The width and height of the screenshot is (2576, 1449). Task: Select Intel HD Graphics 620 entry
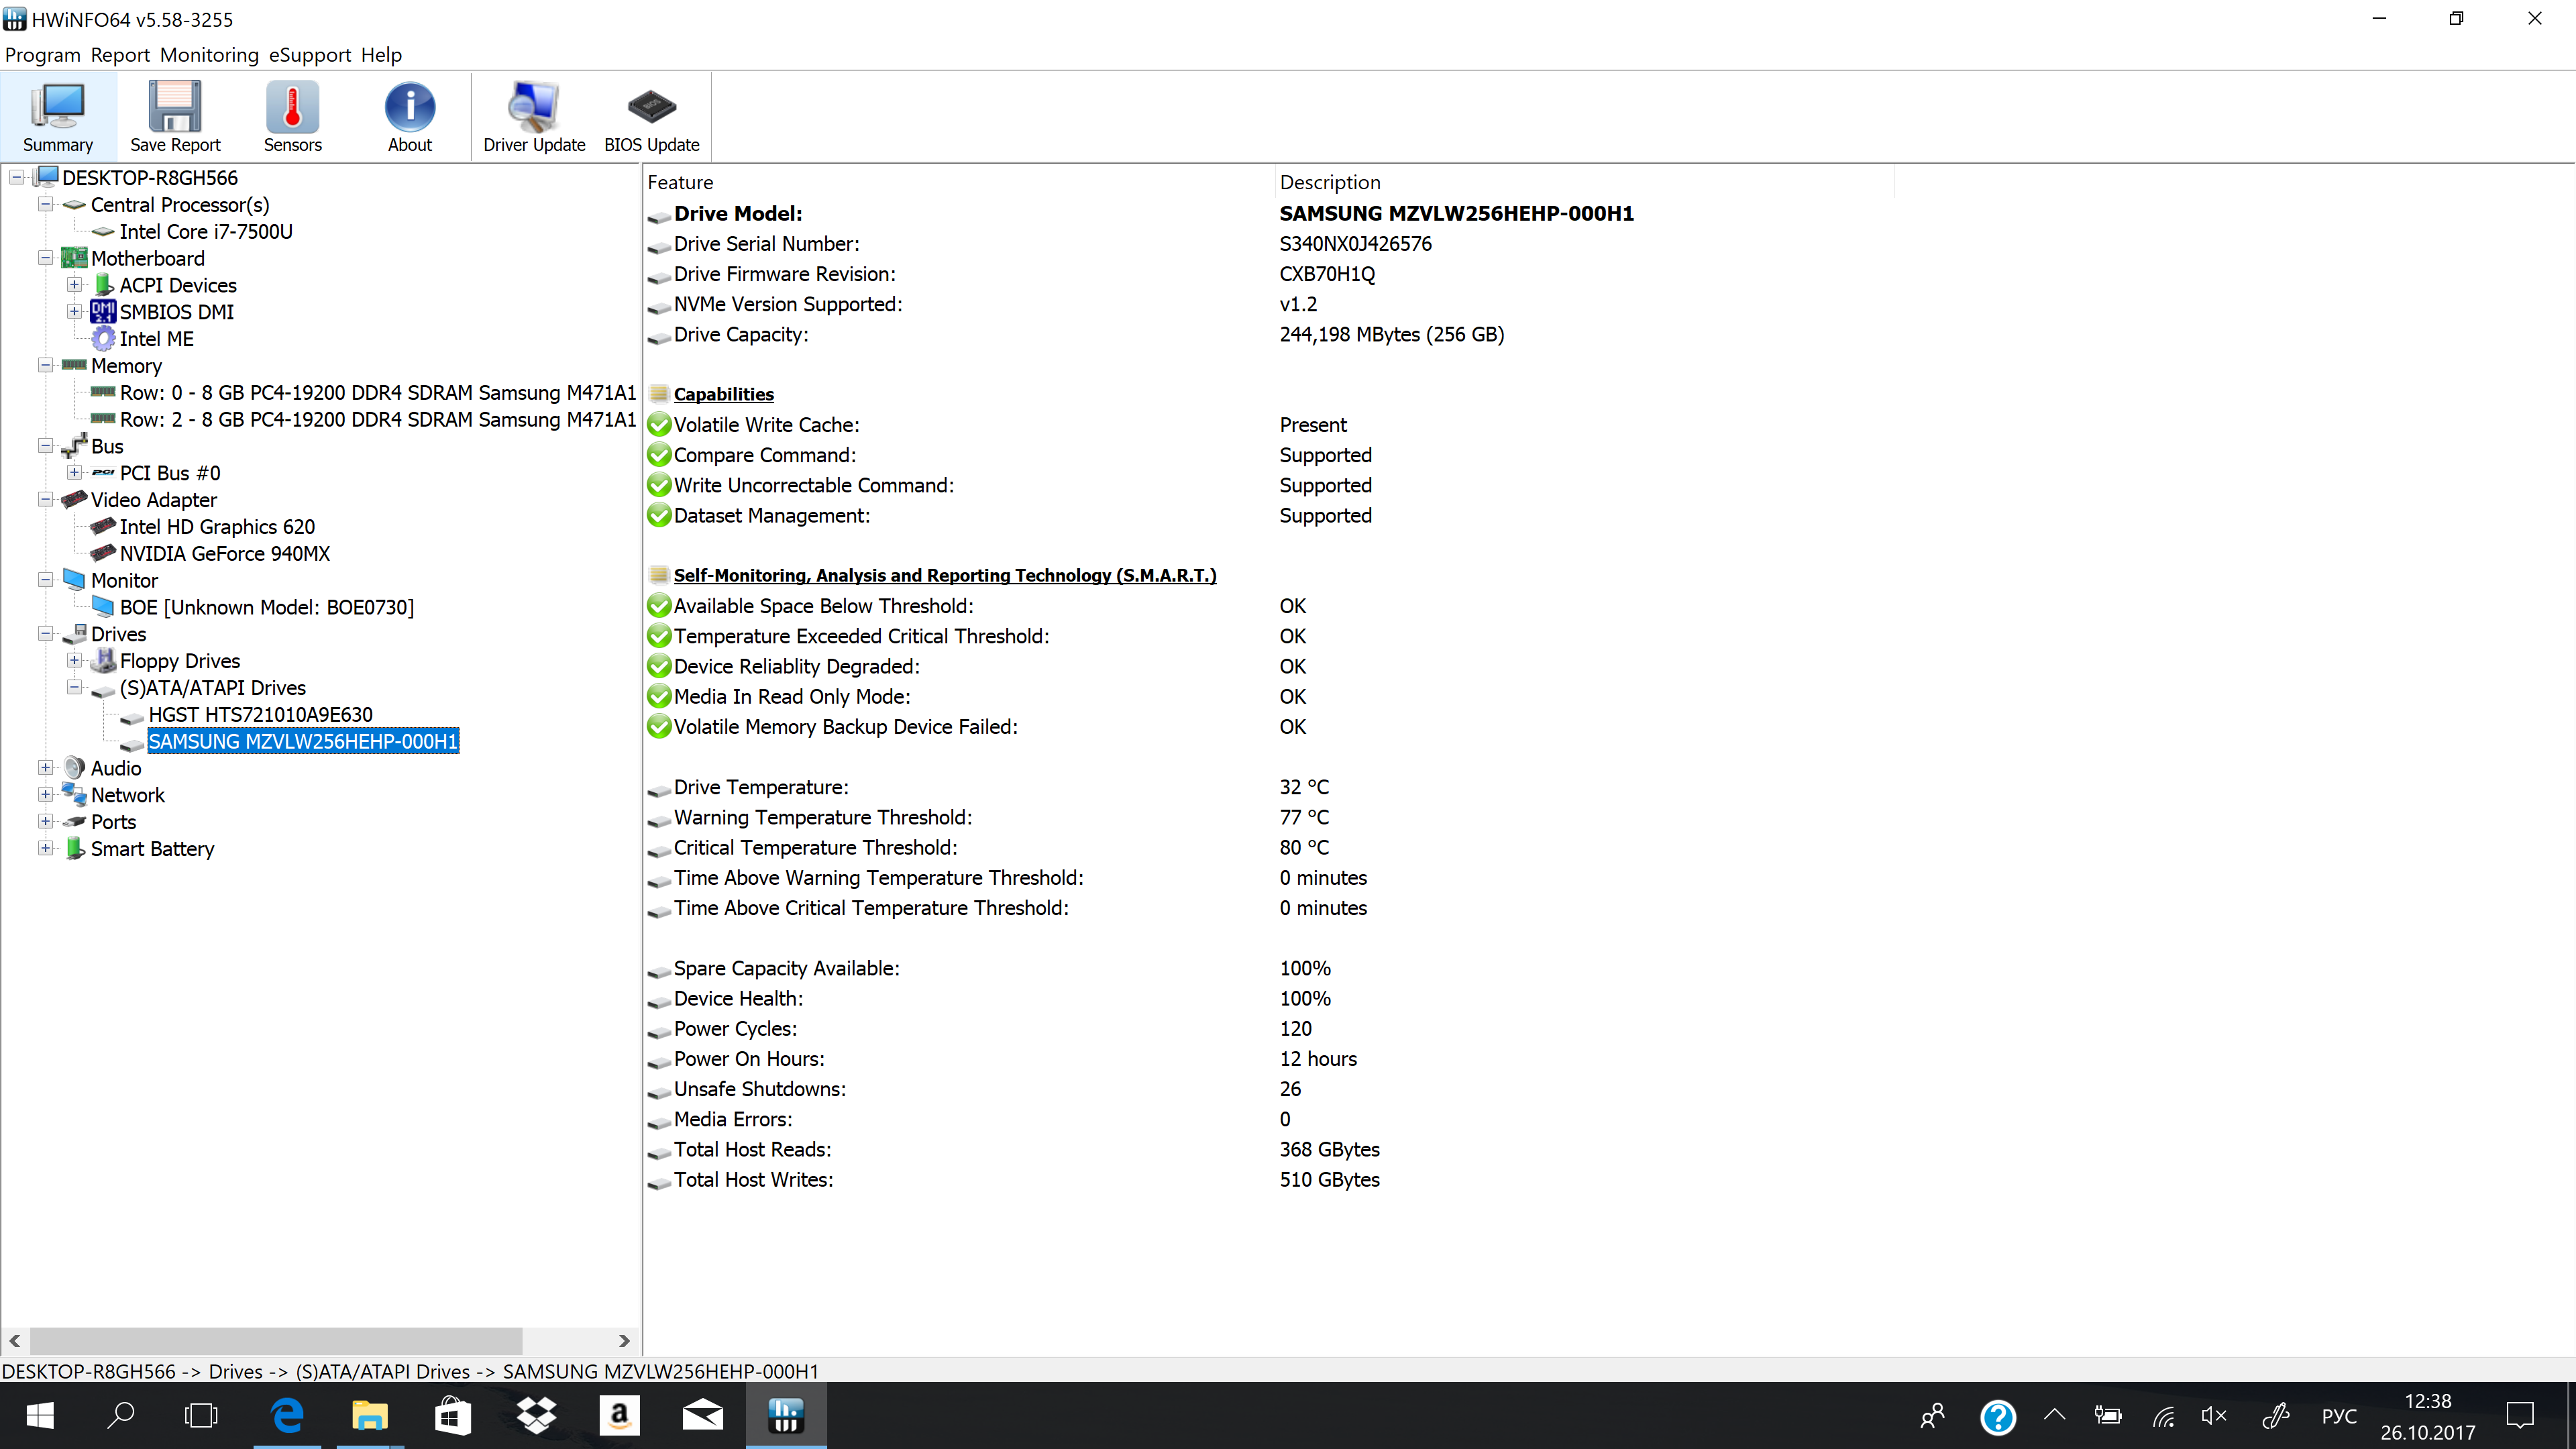217,526
